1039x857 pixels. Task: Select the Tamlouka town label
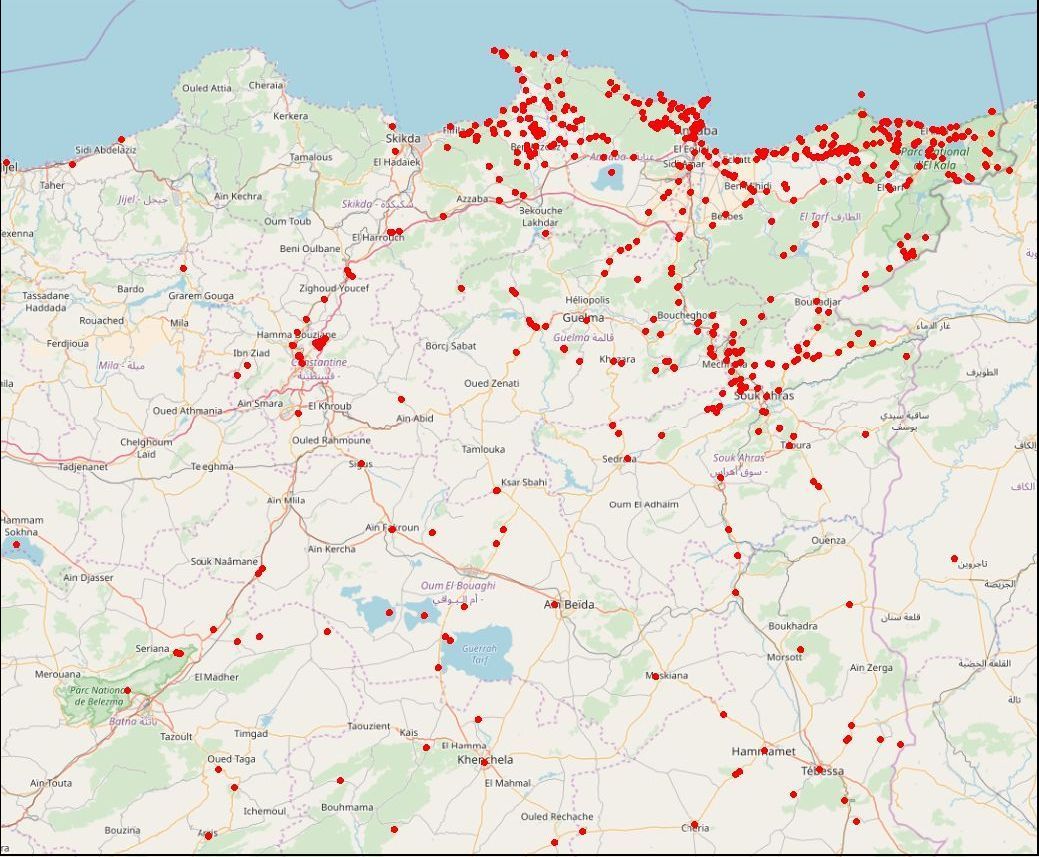(x=483, y=450)
